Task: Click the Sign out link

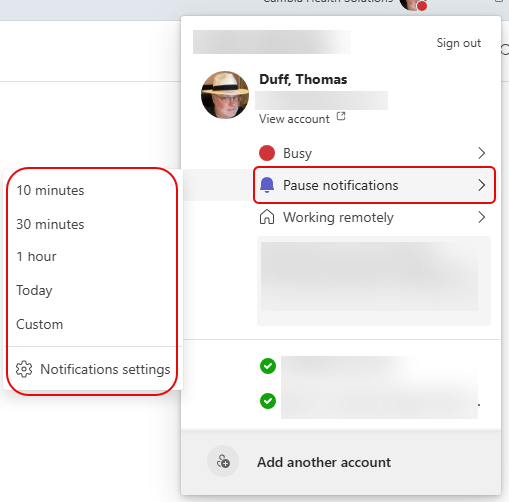Action: (459, 43)
